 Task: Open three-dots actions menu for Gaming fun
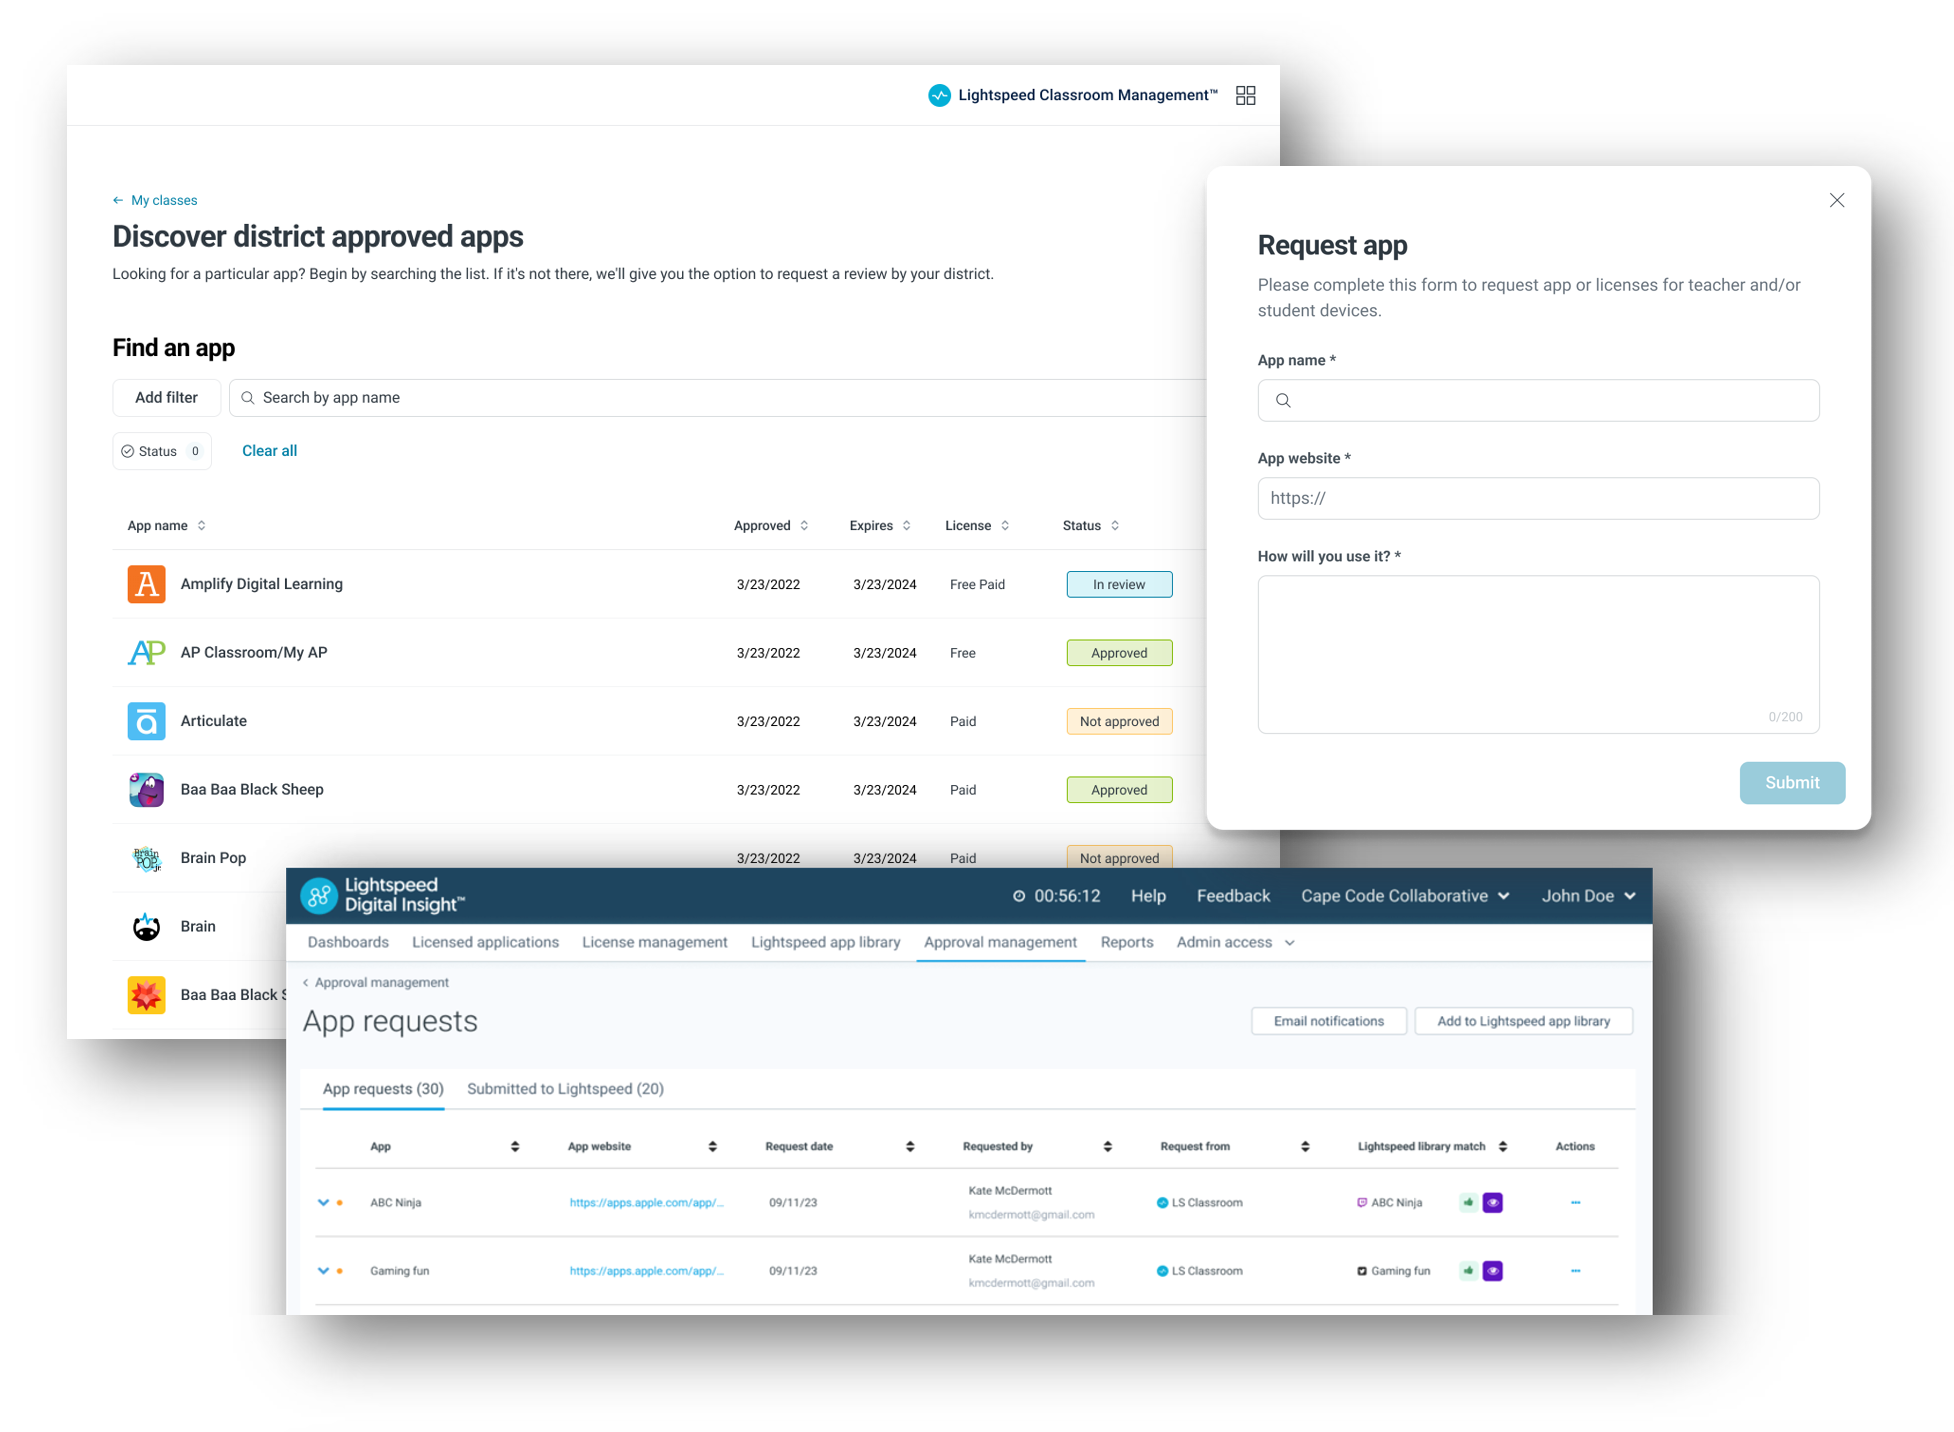tap(1575, 1271)
